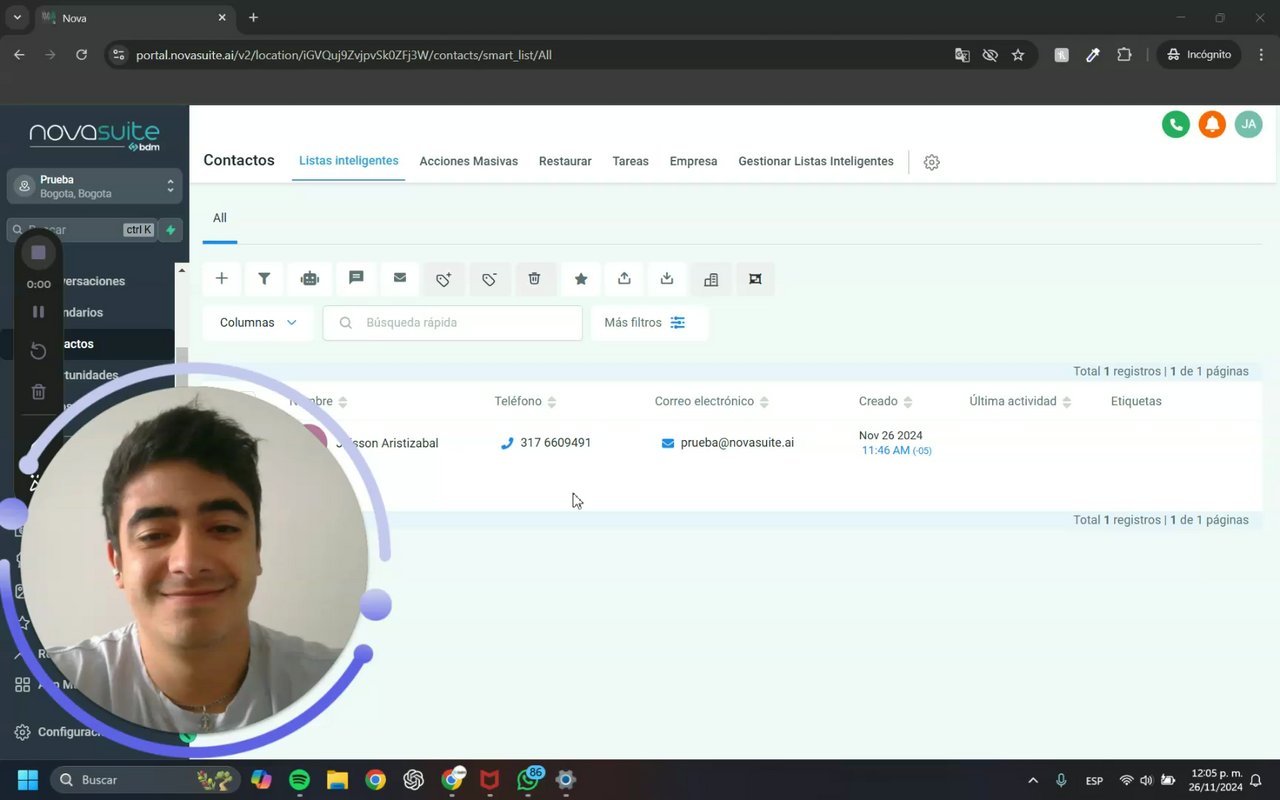Click the remove tag icon
Image resolution: width=1280 pixels, height=800 pixels.
click(489, 279)
